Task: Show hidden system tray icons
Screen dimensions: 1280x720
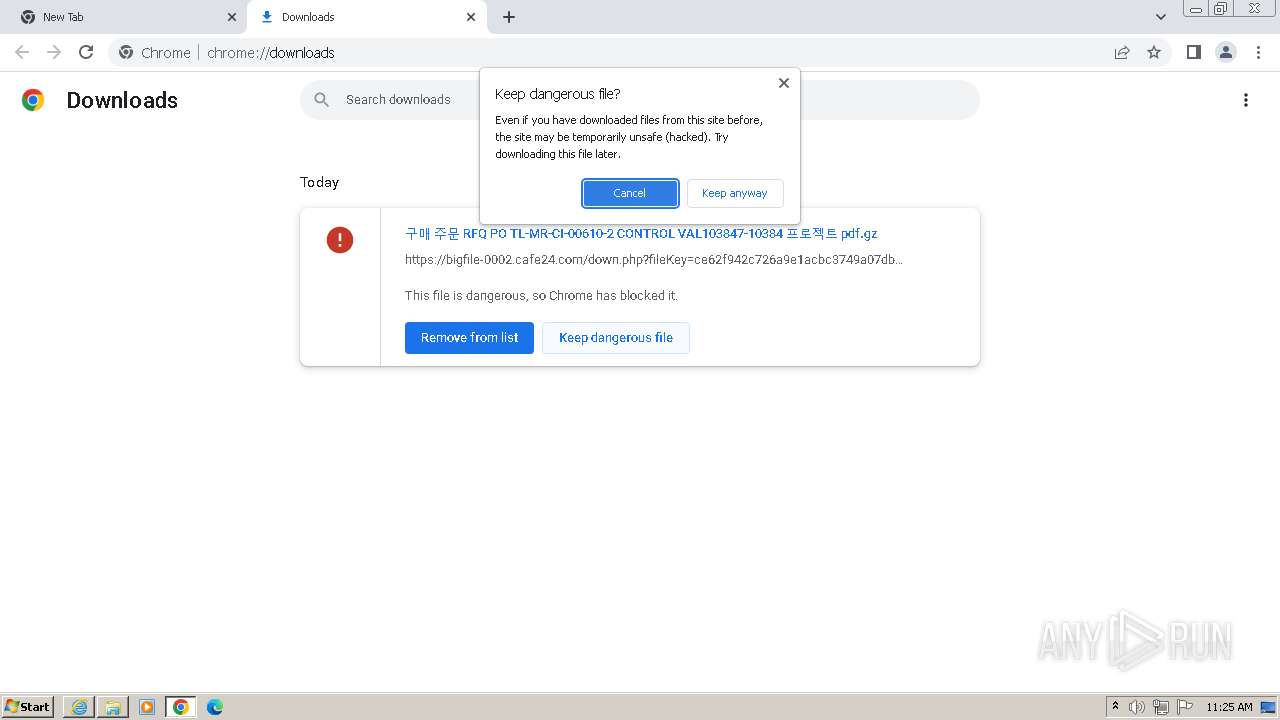Action: [x=1115, y=707]
